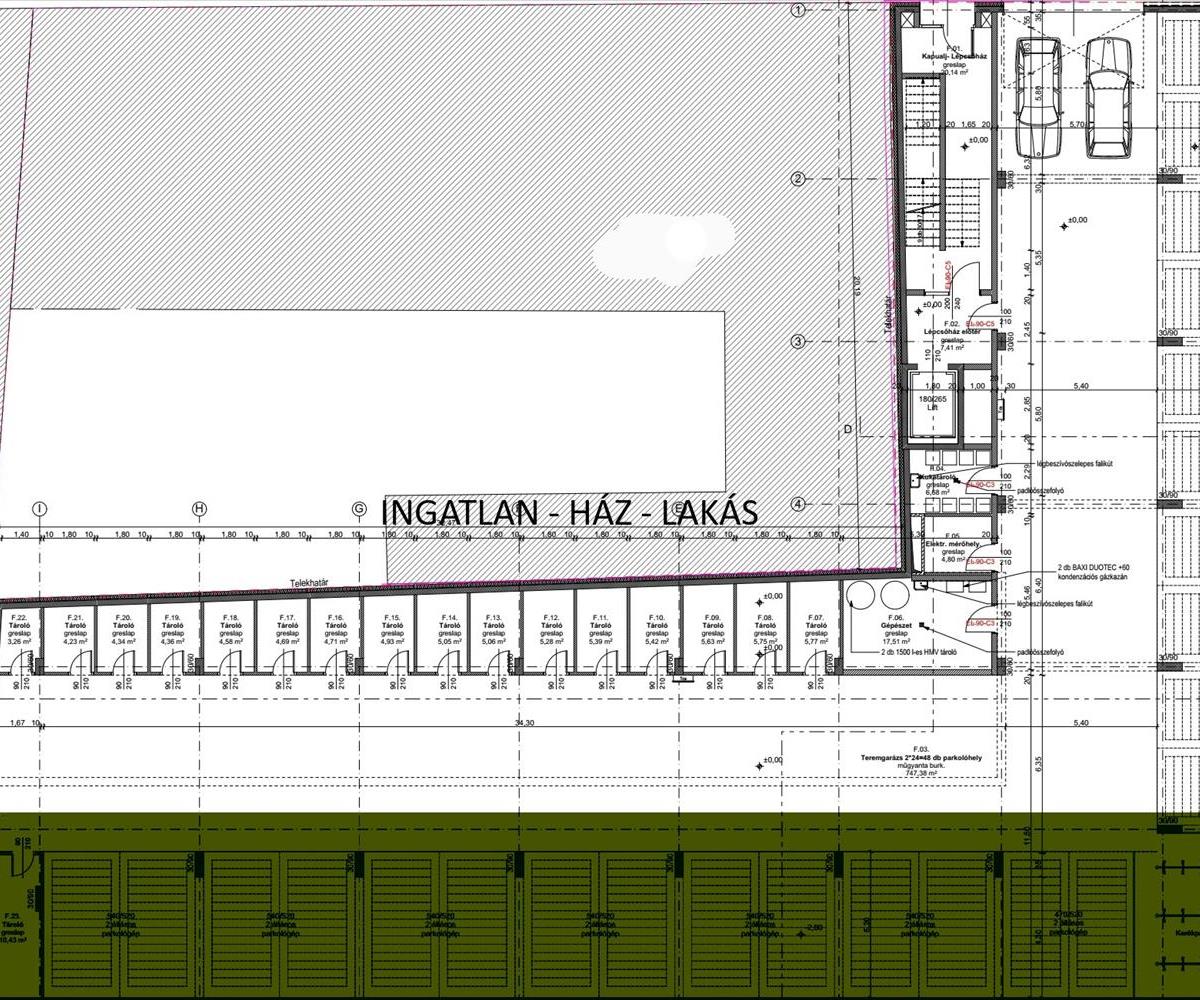Click grid axis marker circle I
This screenshot has width=1200, height=1000.
point(40,510)
